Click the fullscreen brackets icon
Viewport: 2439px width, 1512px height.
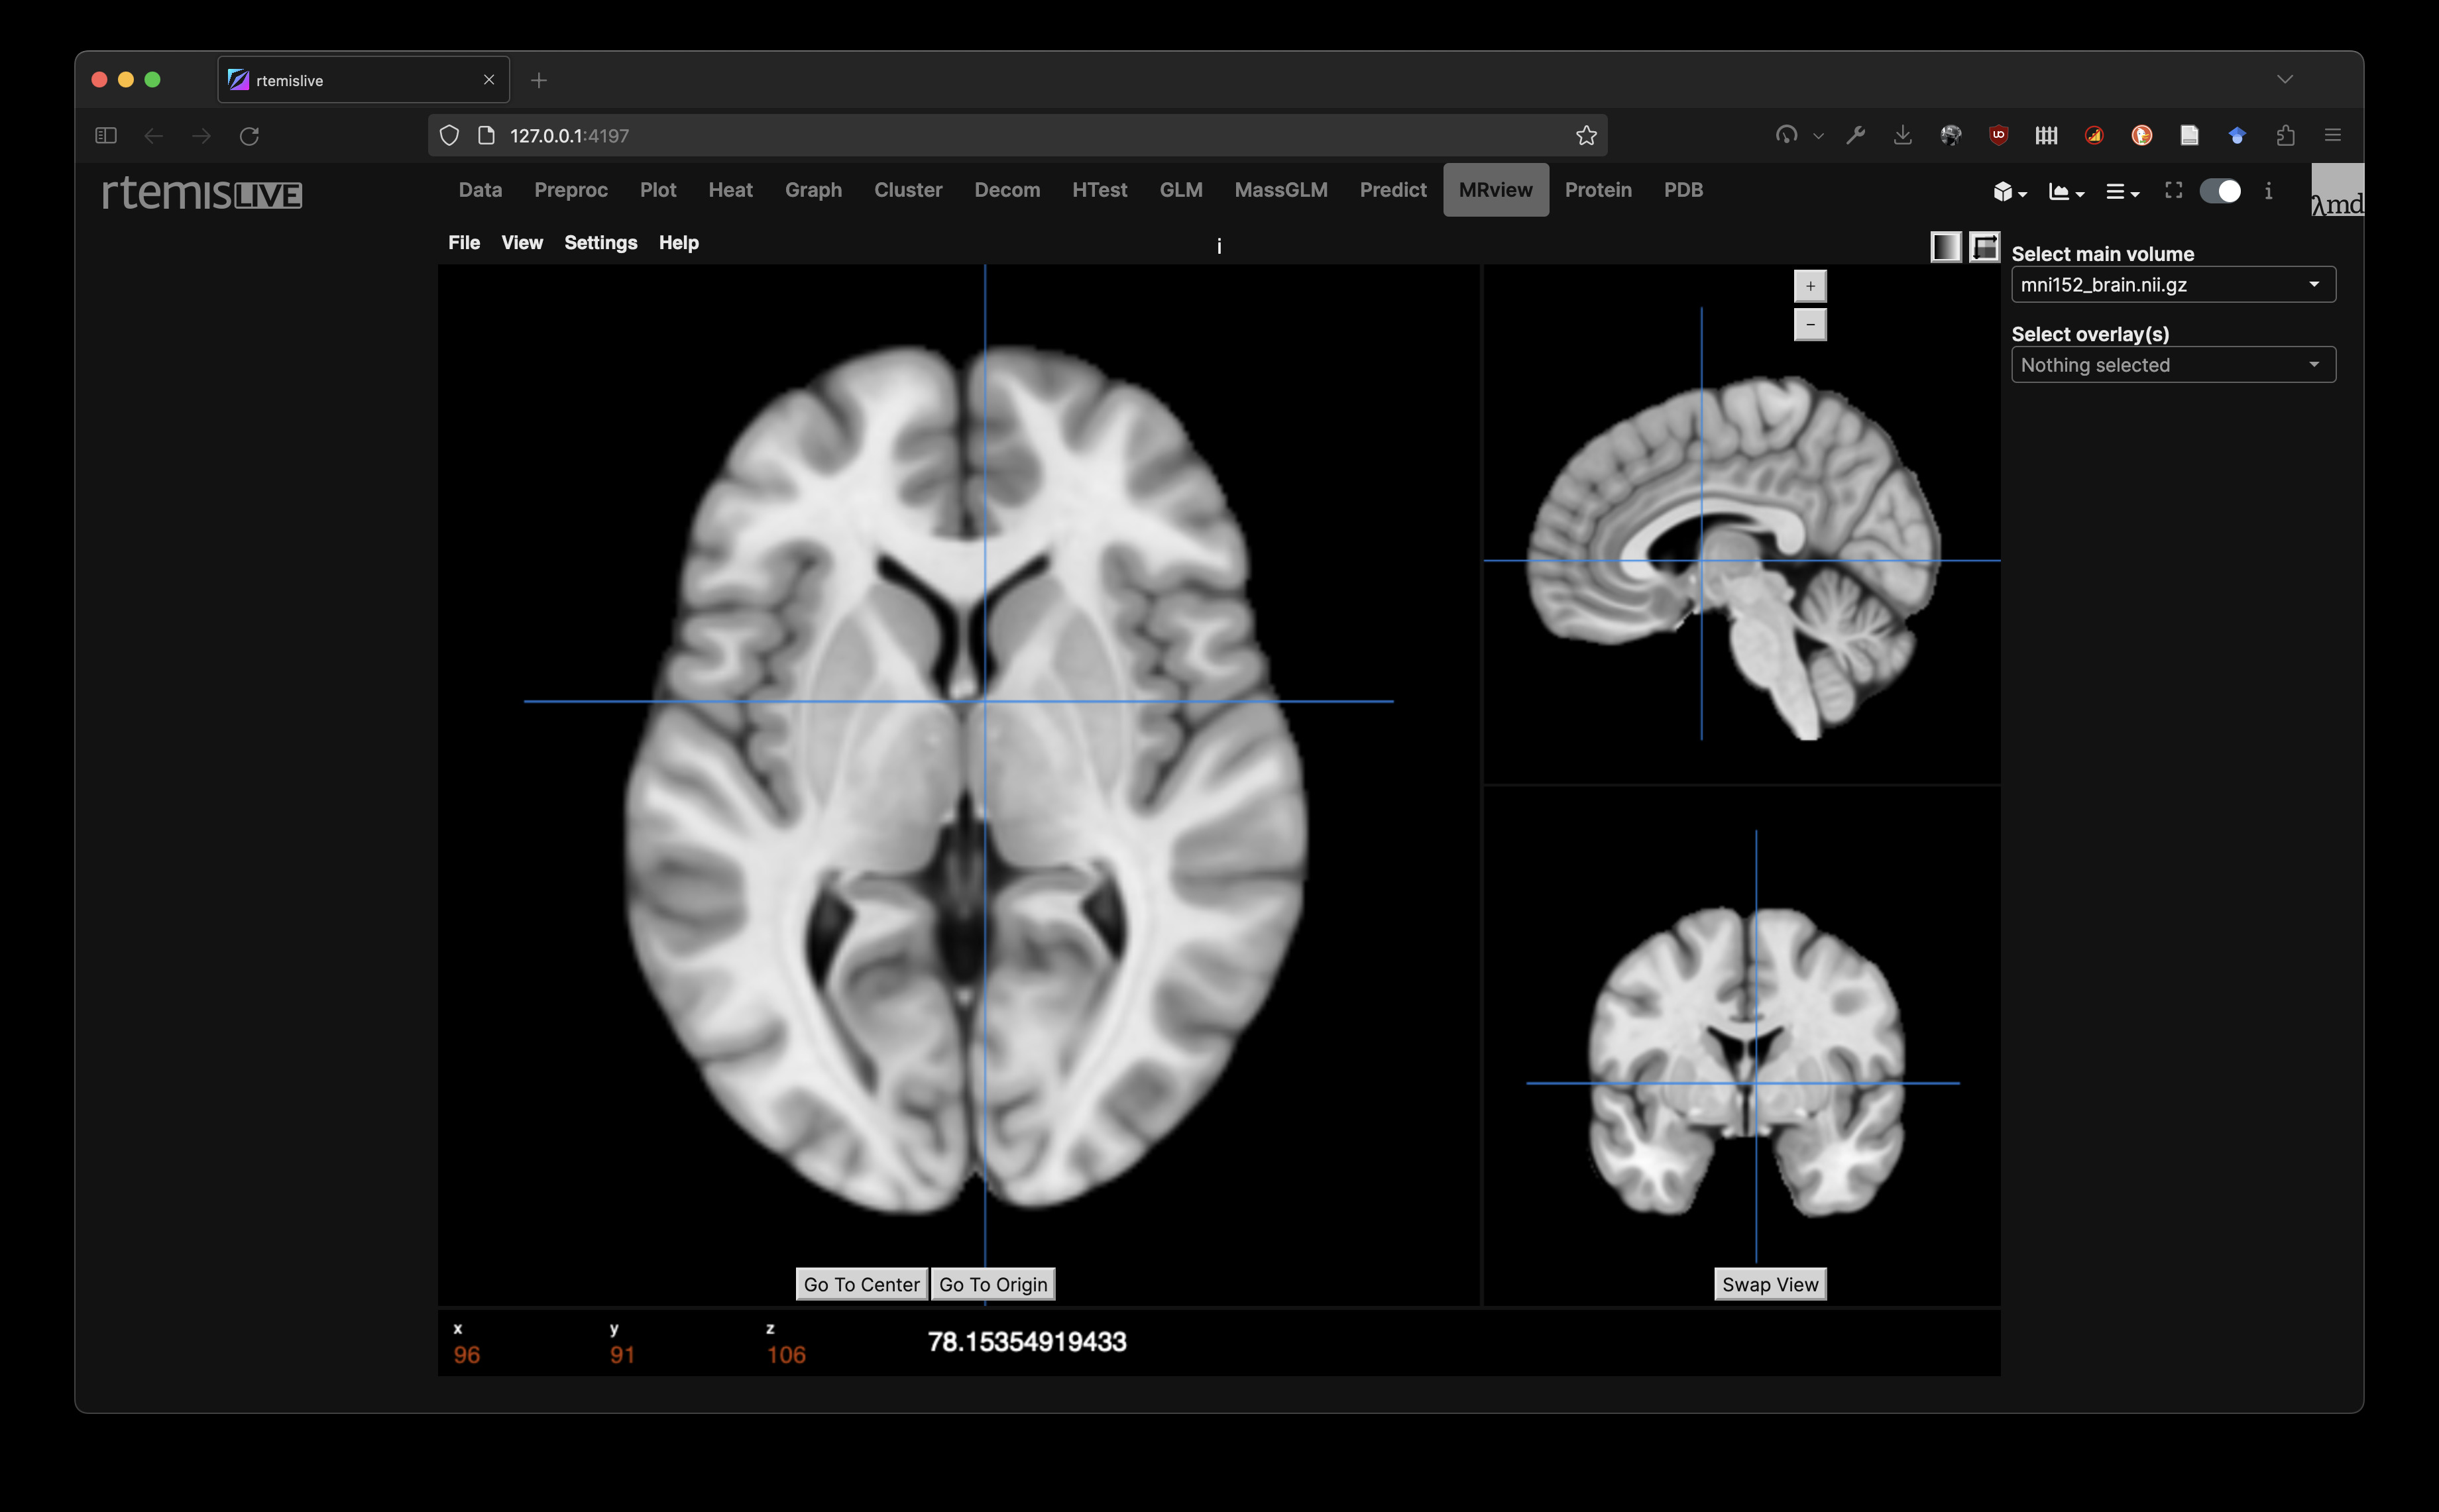2173,190
